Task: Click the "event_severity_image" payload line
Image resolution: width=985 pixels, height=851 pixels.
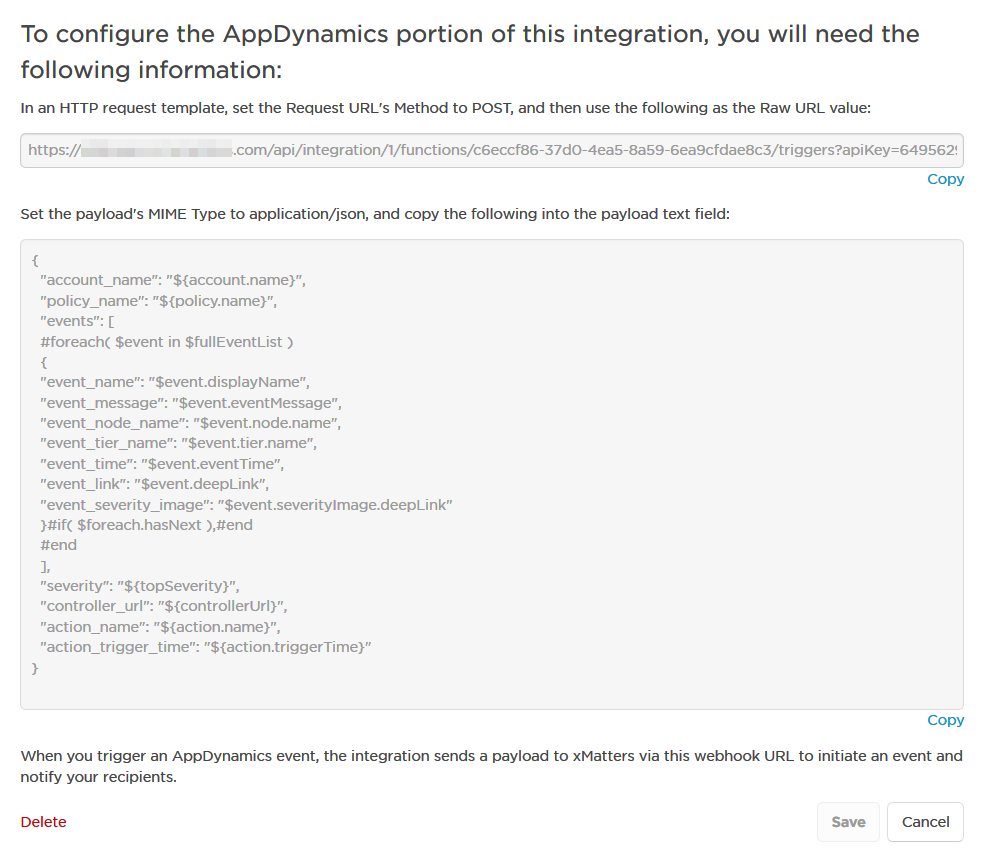Action: point(246,504)
